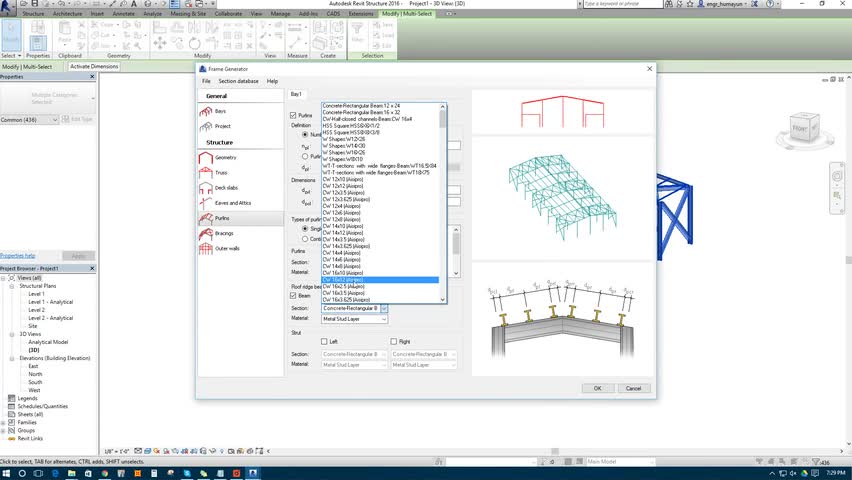Viewport: 852px width, 480px height.
Task: Open the Help menu in Frame Generator
Action: [x=272, y=81]
